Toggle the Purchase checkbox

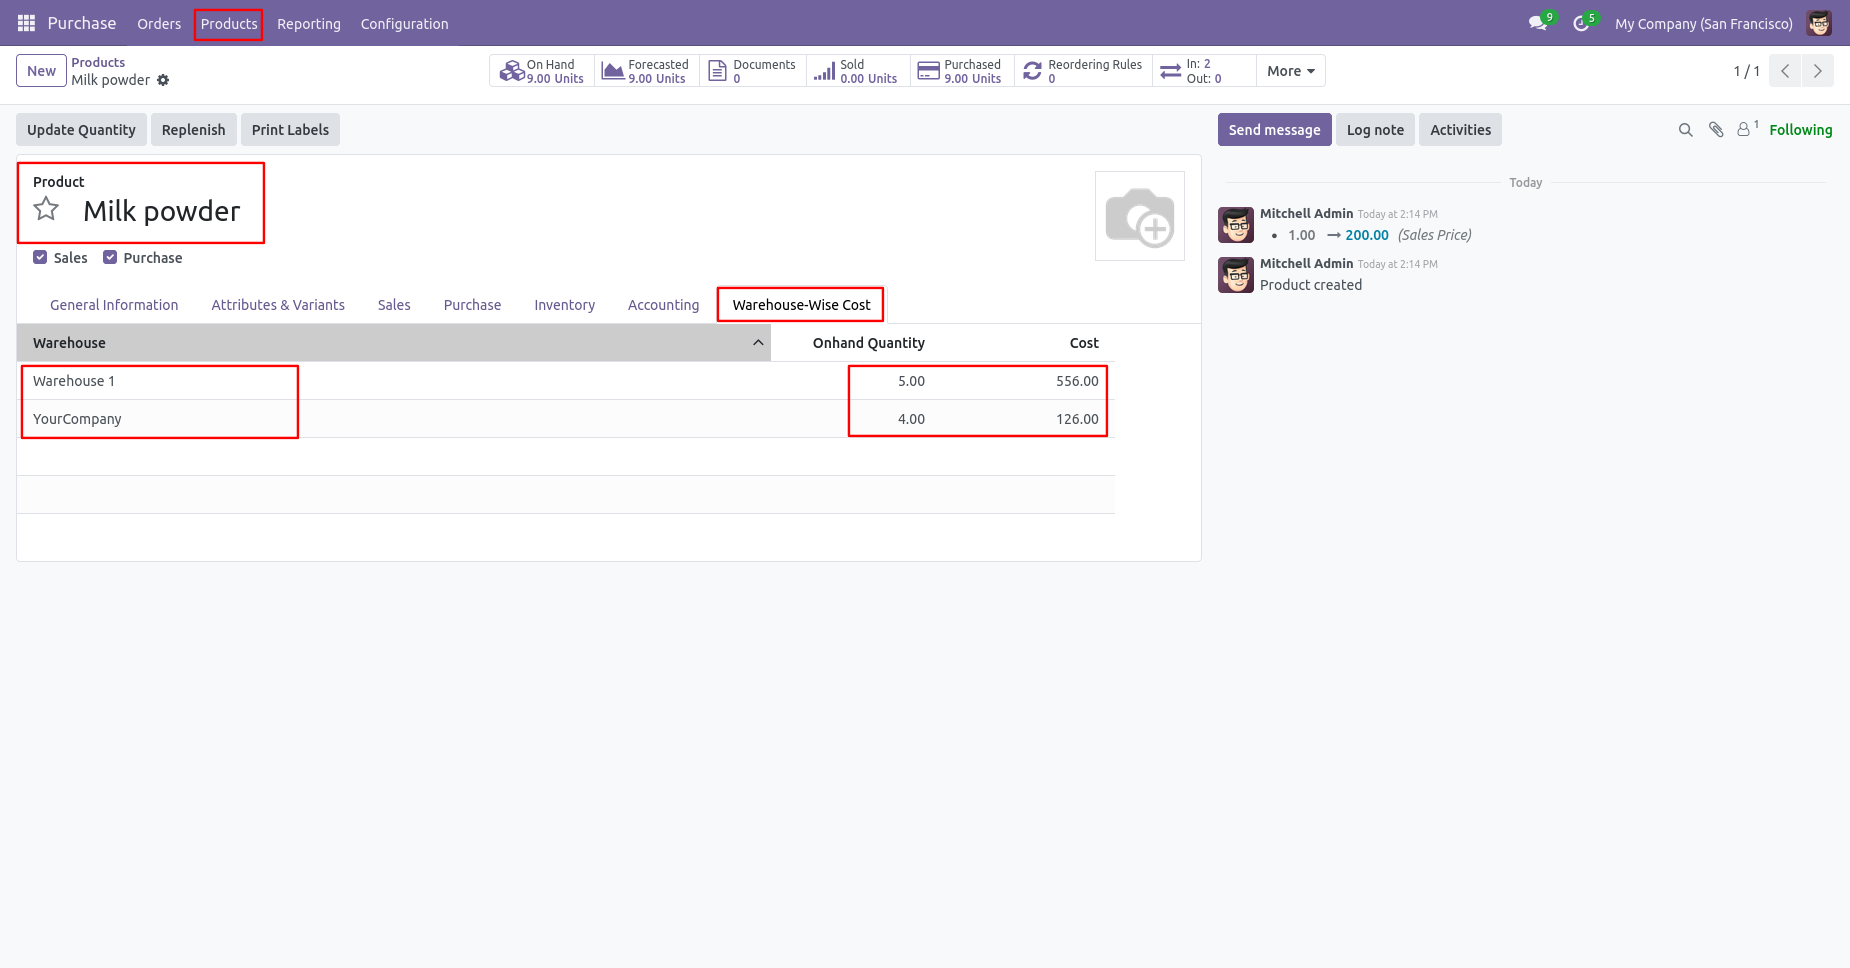[110, 257]
